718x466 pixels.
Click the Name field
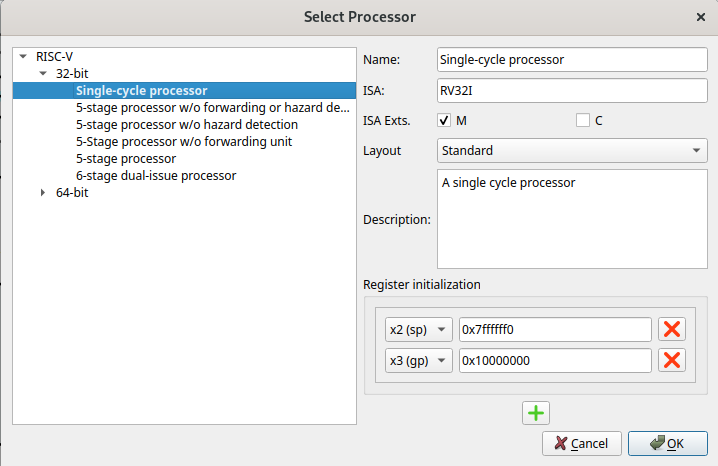point(572,60)
